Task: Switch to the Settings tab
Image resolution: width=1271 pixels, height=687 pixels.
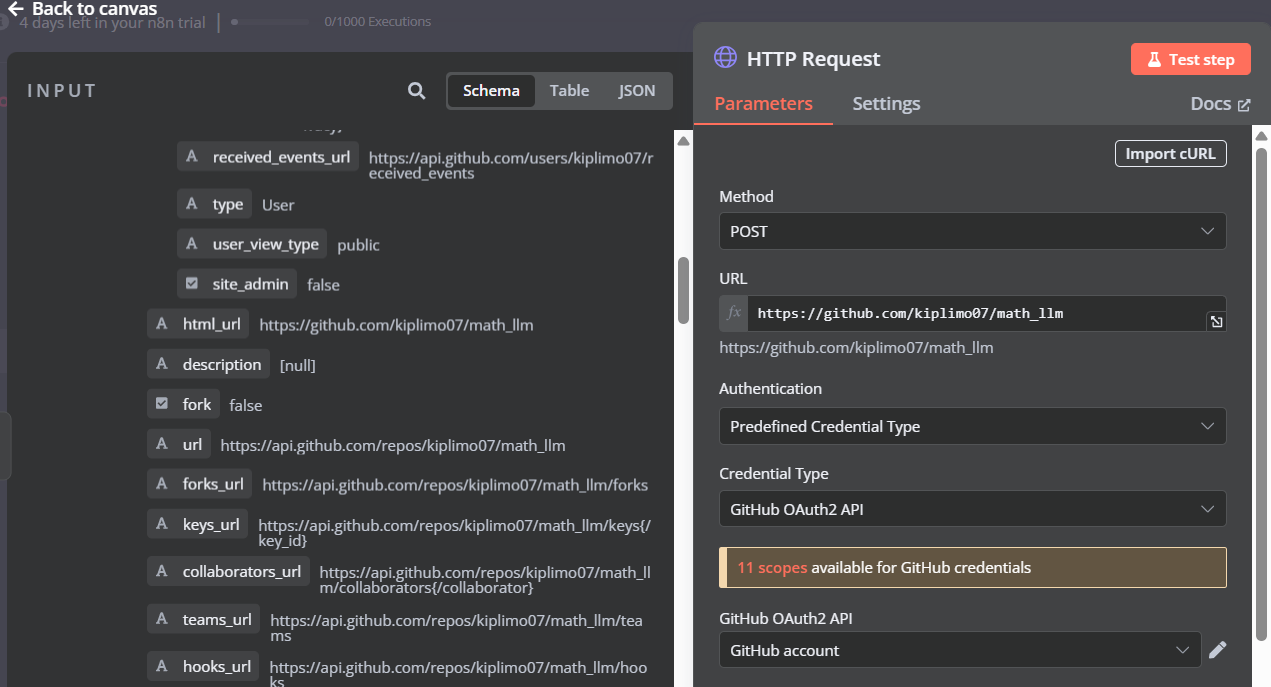Action: [886, 103]
